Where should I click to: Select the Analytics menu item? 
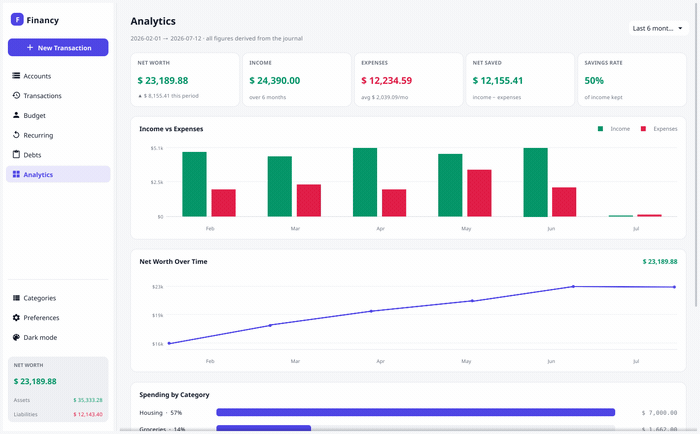coord(58,174)
